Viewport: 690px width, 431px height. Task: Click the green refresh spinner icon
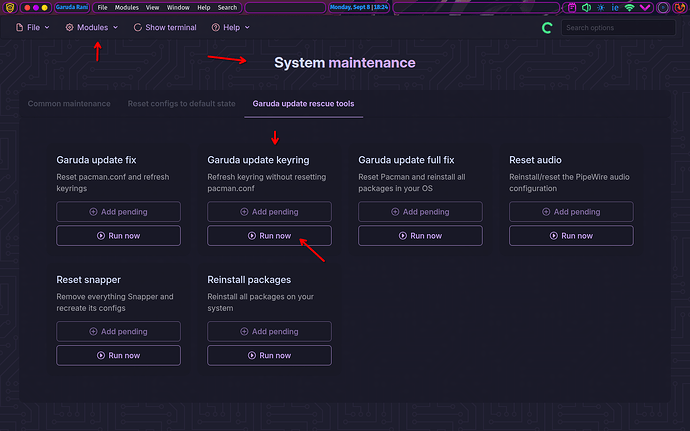(546, 28)
